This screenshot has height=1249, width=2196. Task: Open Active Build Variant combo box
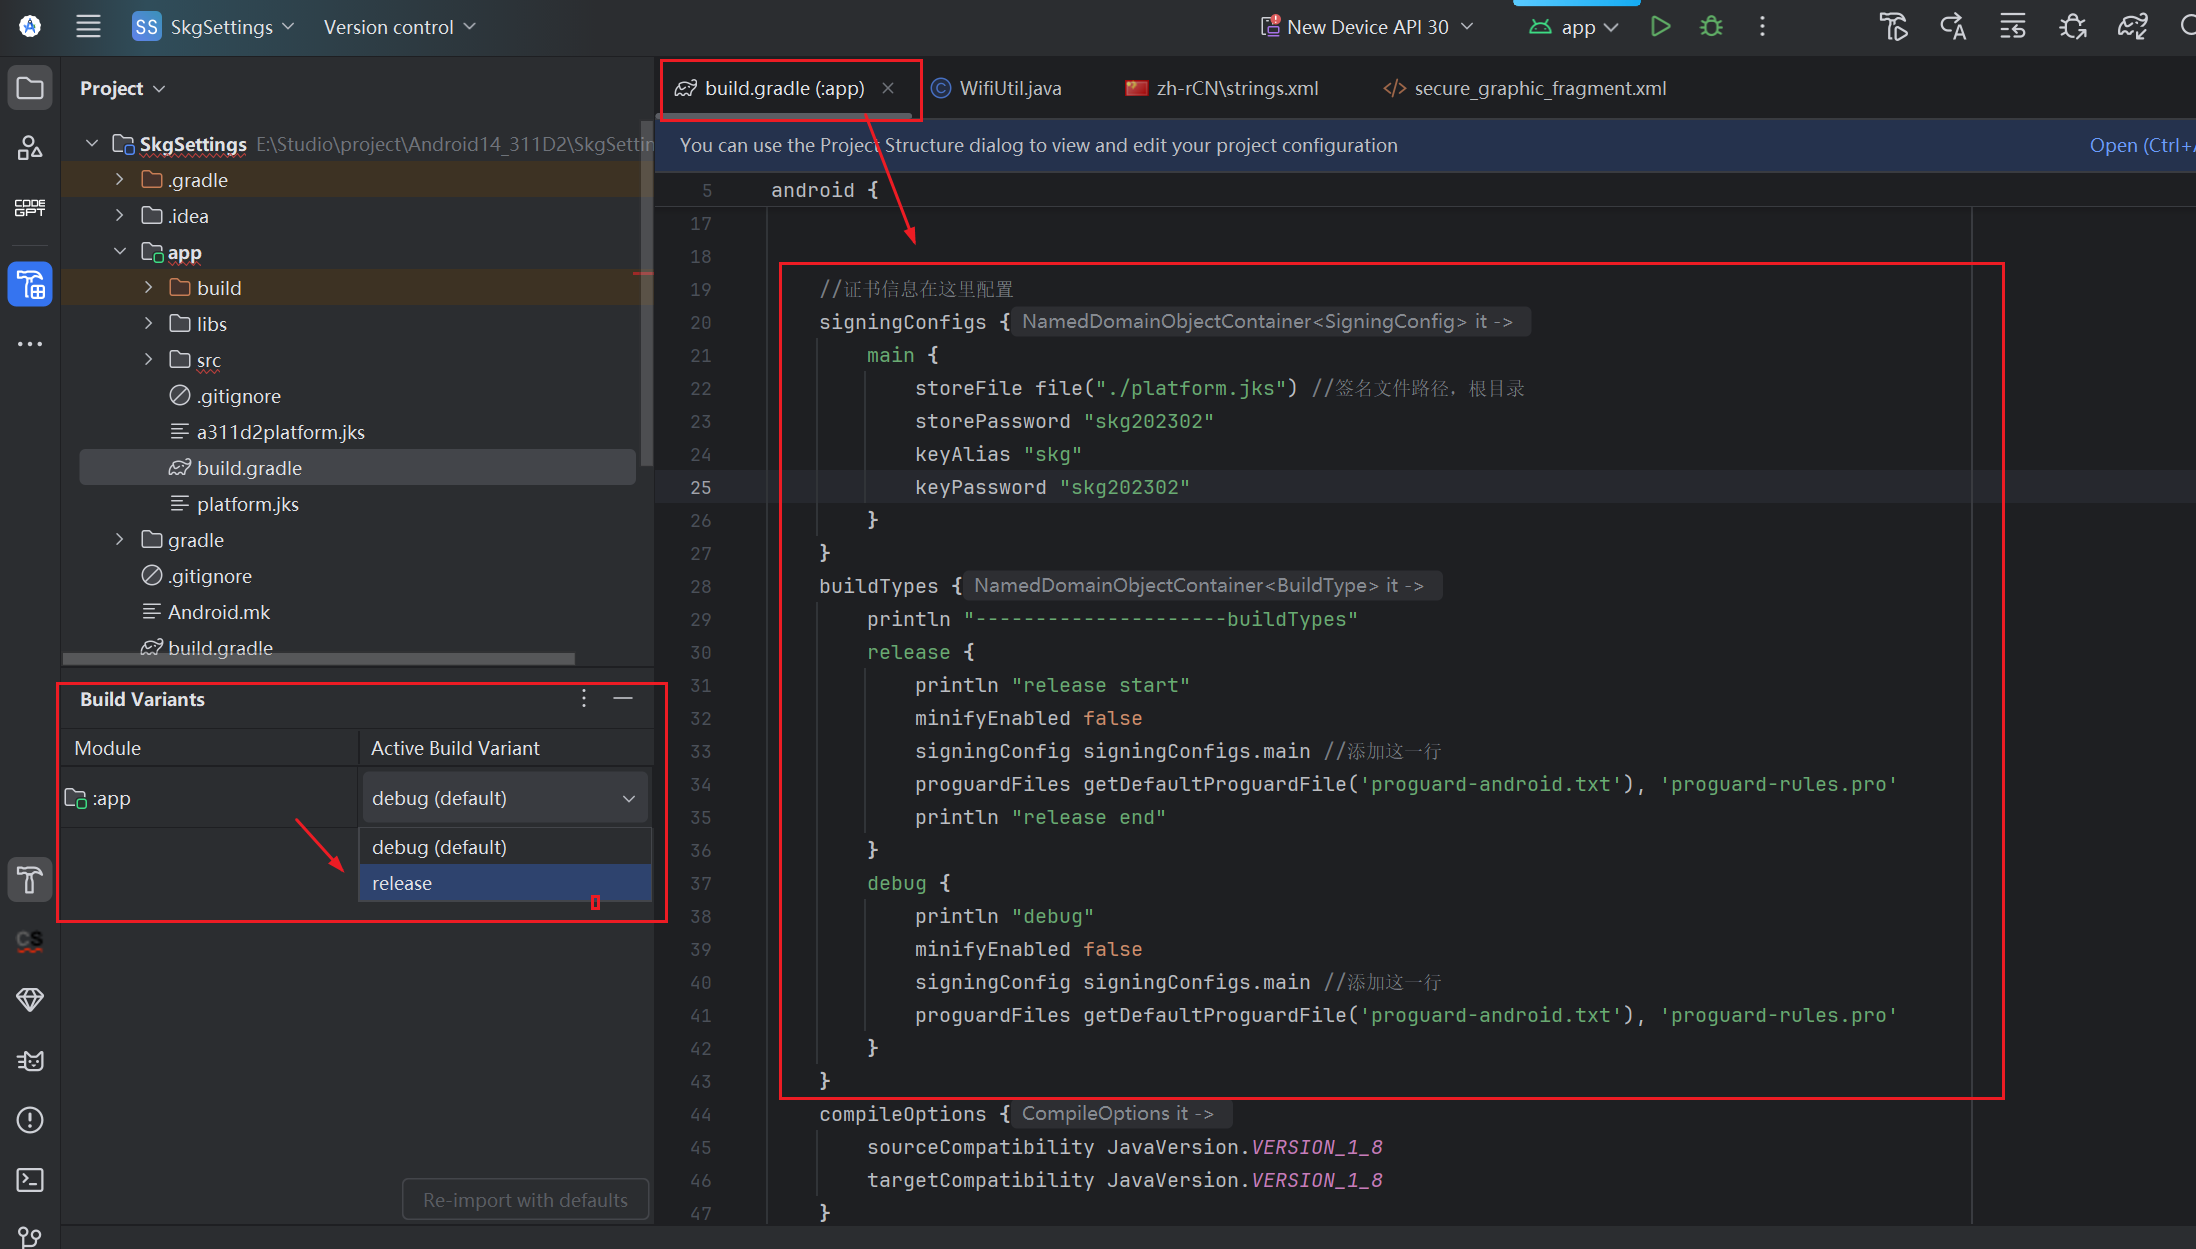504,798
